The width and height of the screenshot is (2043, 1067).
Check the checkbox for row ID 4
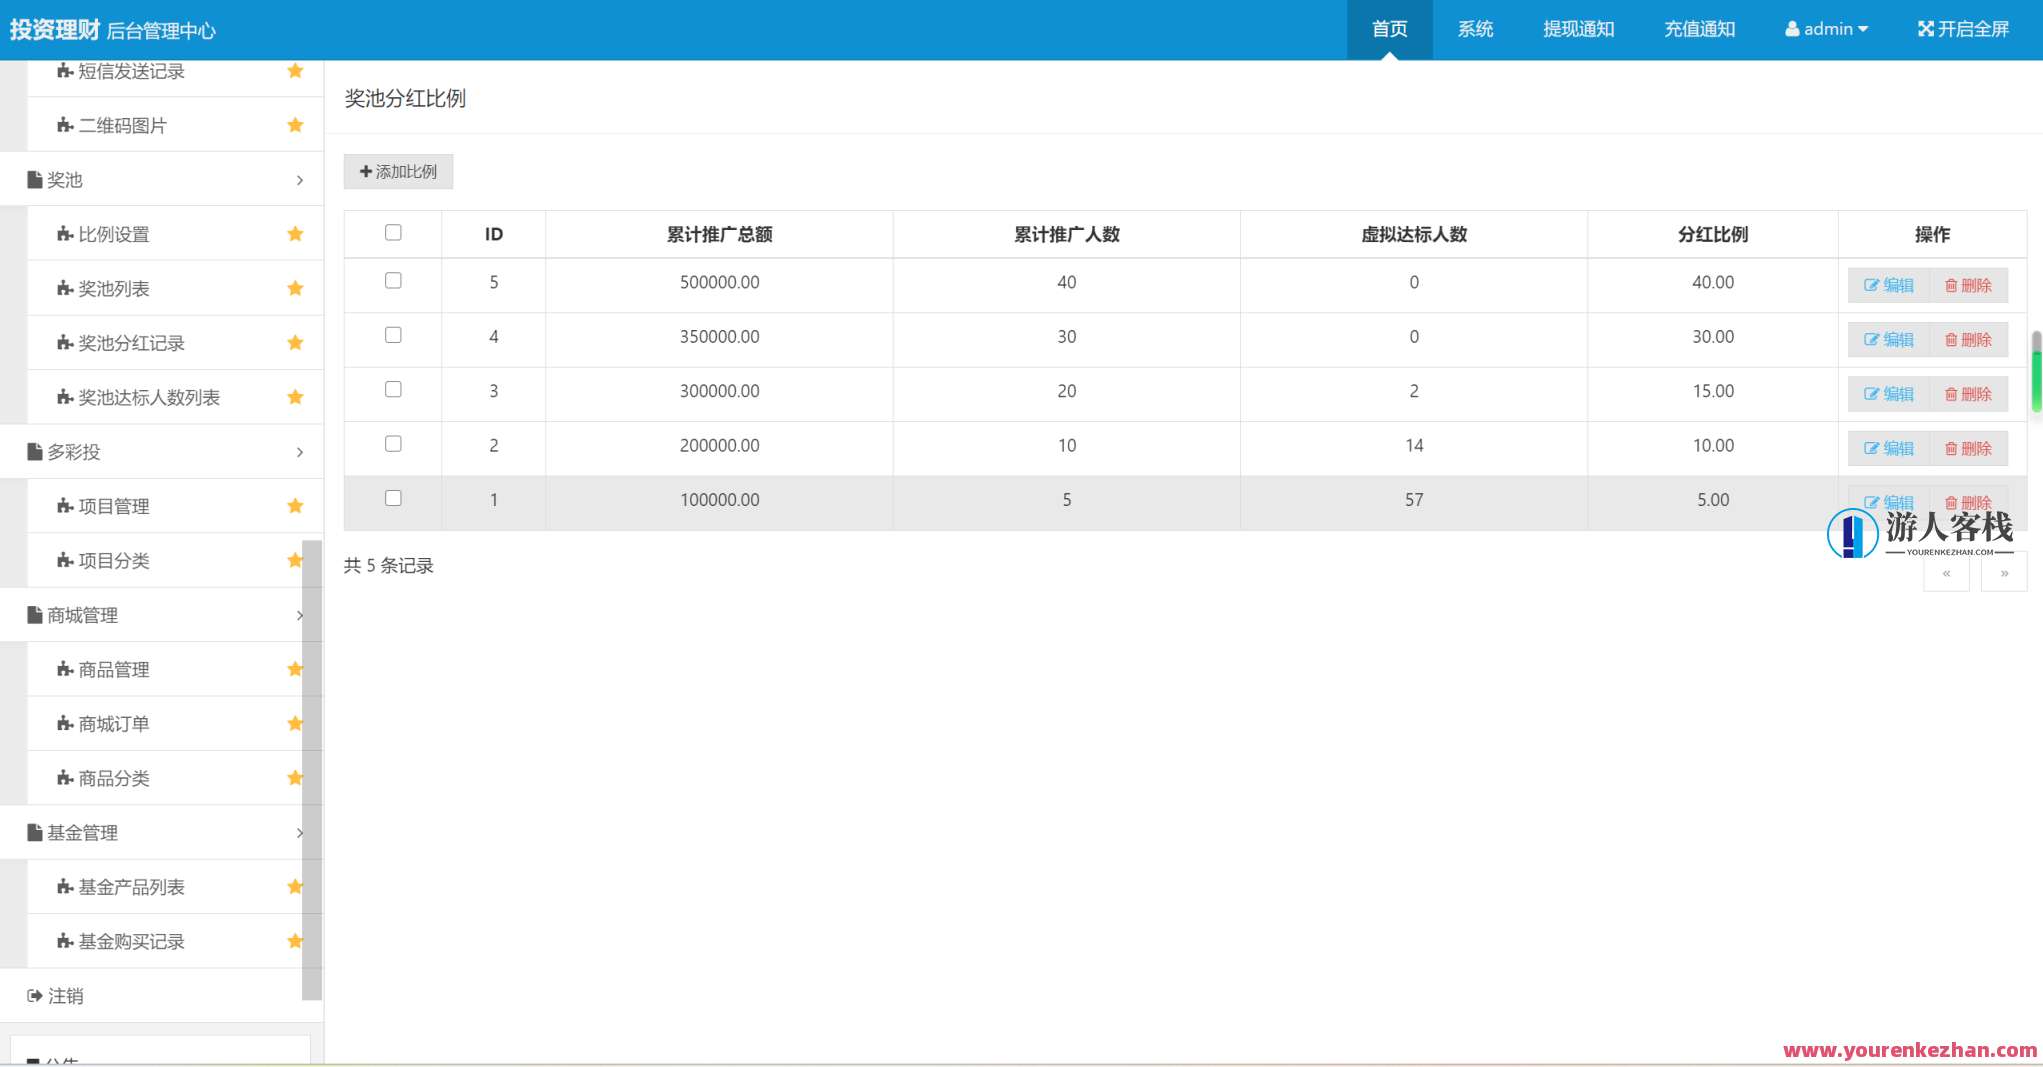pos(393,335)
